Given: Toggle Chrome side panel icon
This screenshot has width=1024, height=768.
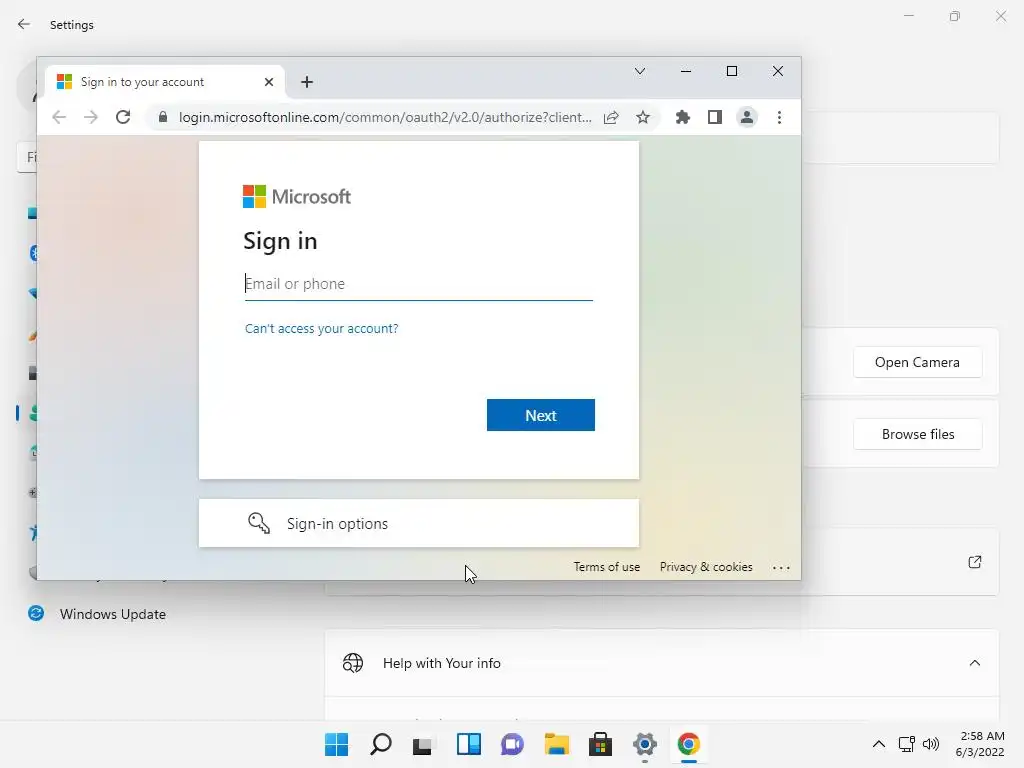Looking at the screenshot, I should click(715, 118).
